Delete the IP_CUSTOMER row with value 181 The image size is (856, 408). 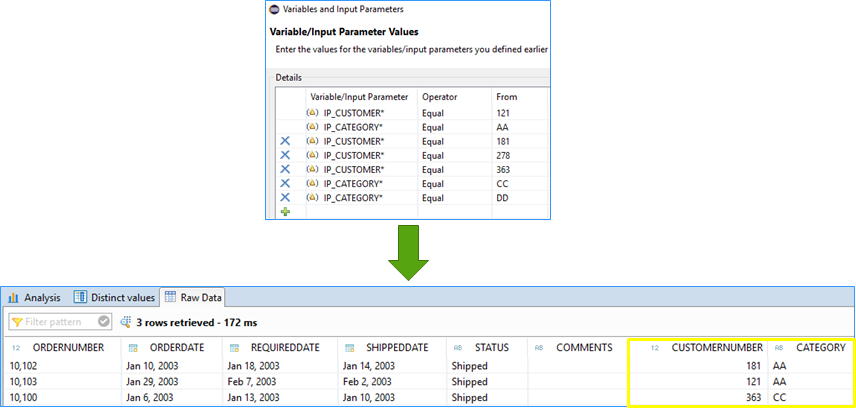click(x=285, y=141)
